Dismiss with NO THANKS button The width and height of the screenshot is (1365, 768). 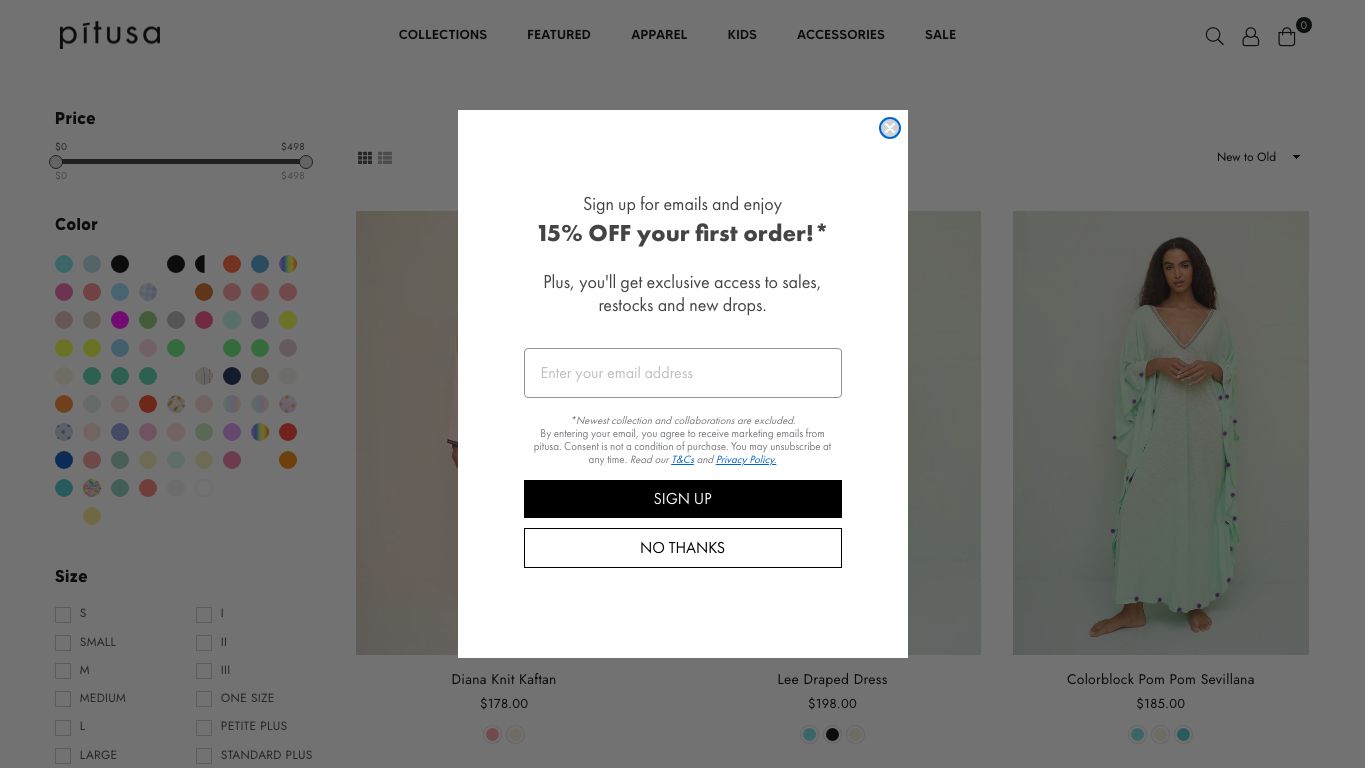point(683,548)
